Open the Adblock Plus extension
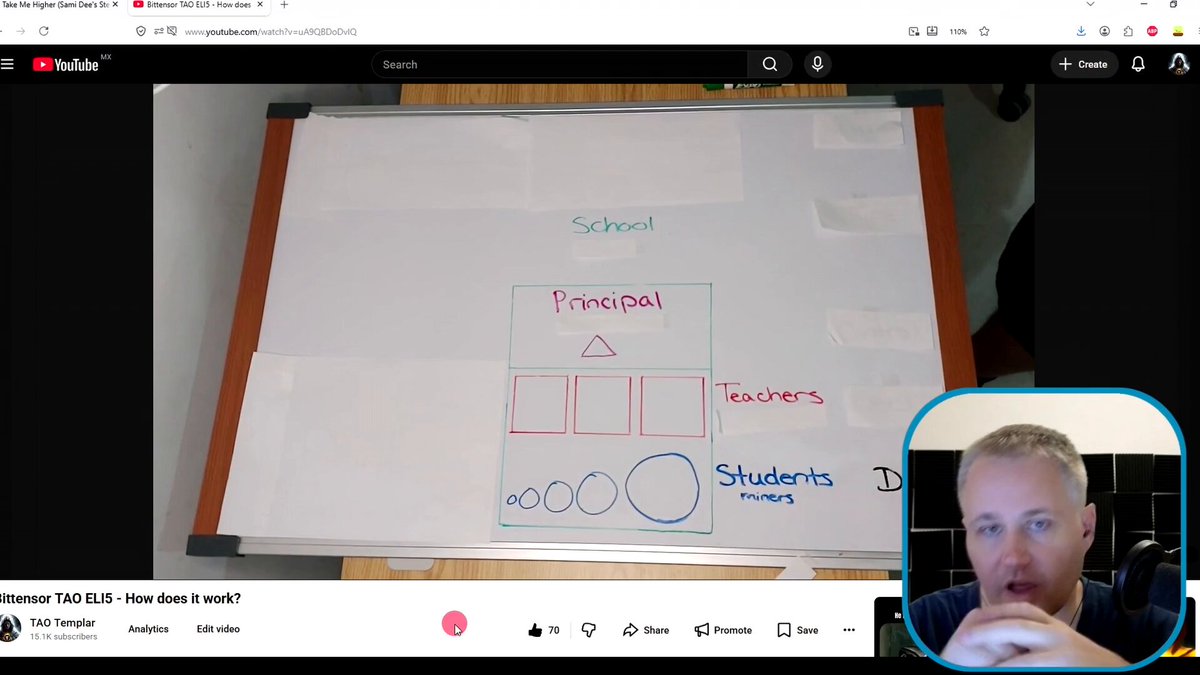Screen dimensions: 1200x675 [x=1153, y=31]
